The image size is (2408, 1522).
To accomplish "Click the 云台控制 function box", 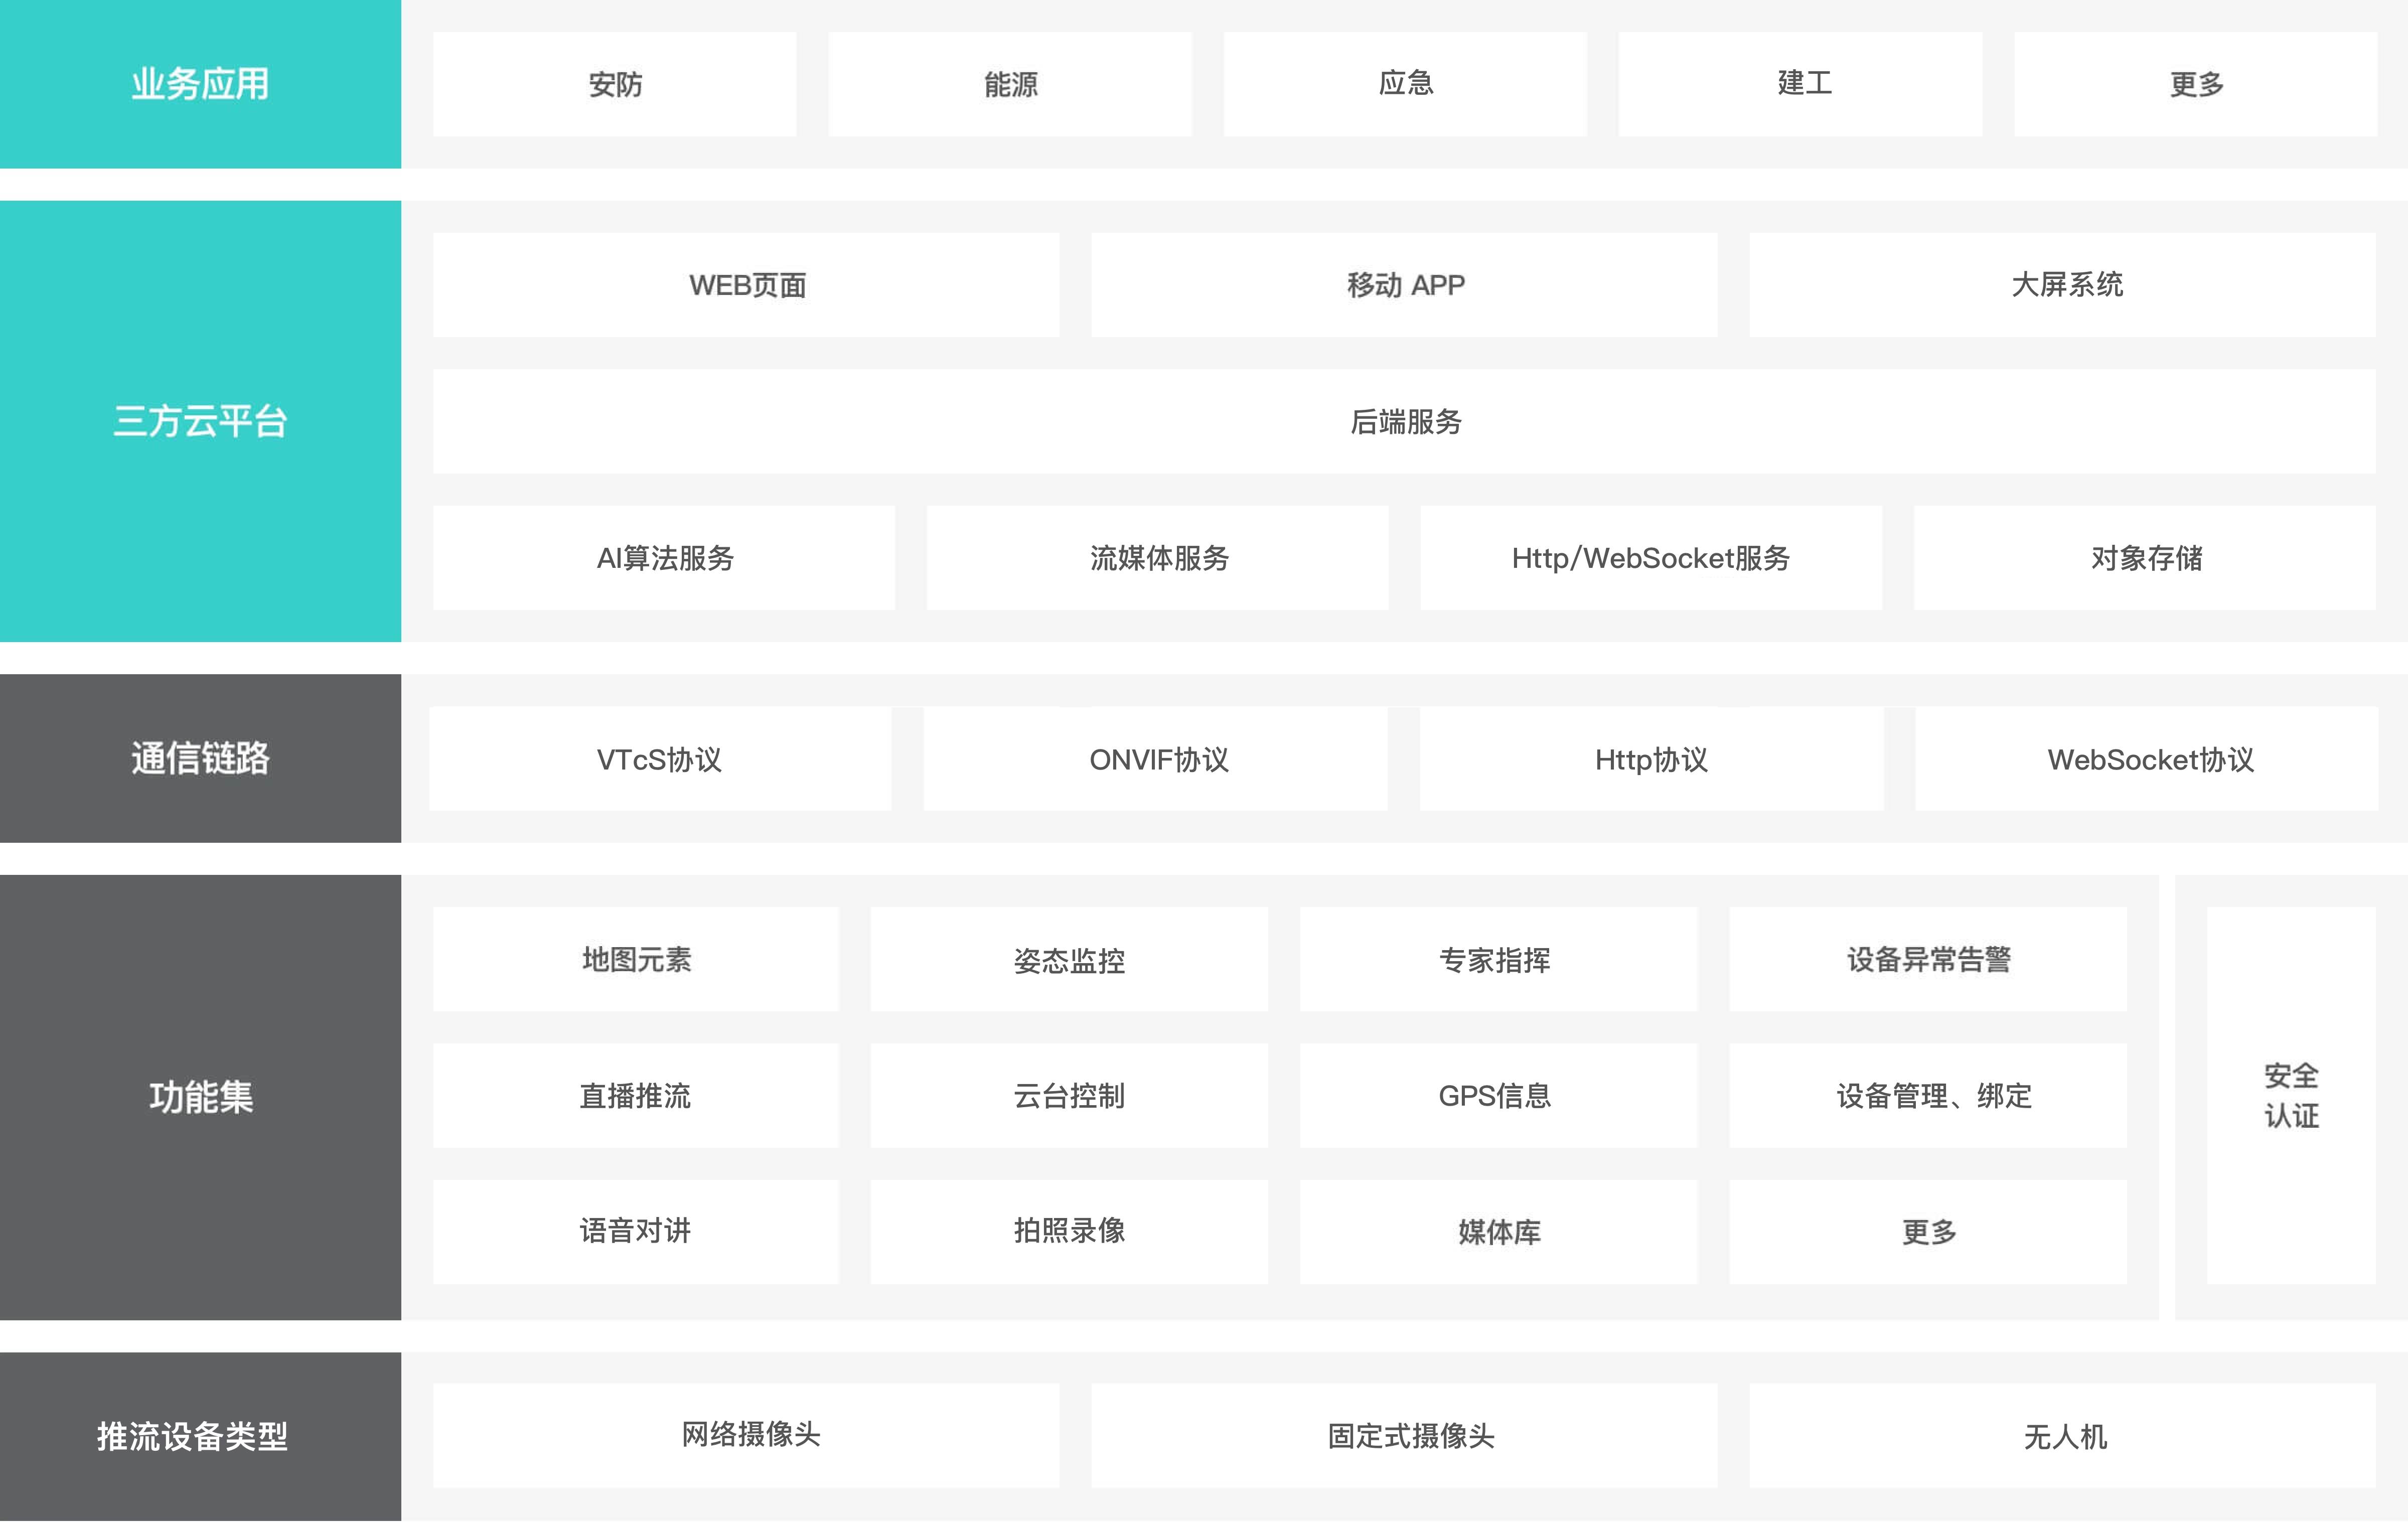I will pyautogui.click(x=1068, y=1095).
